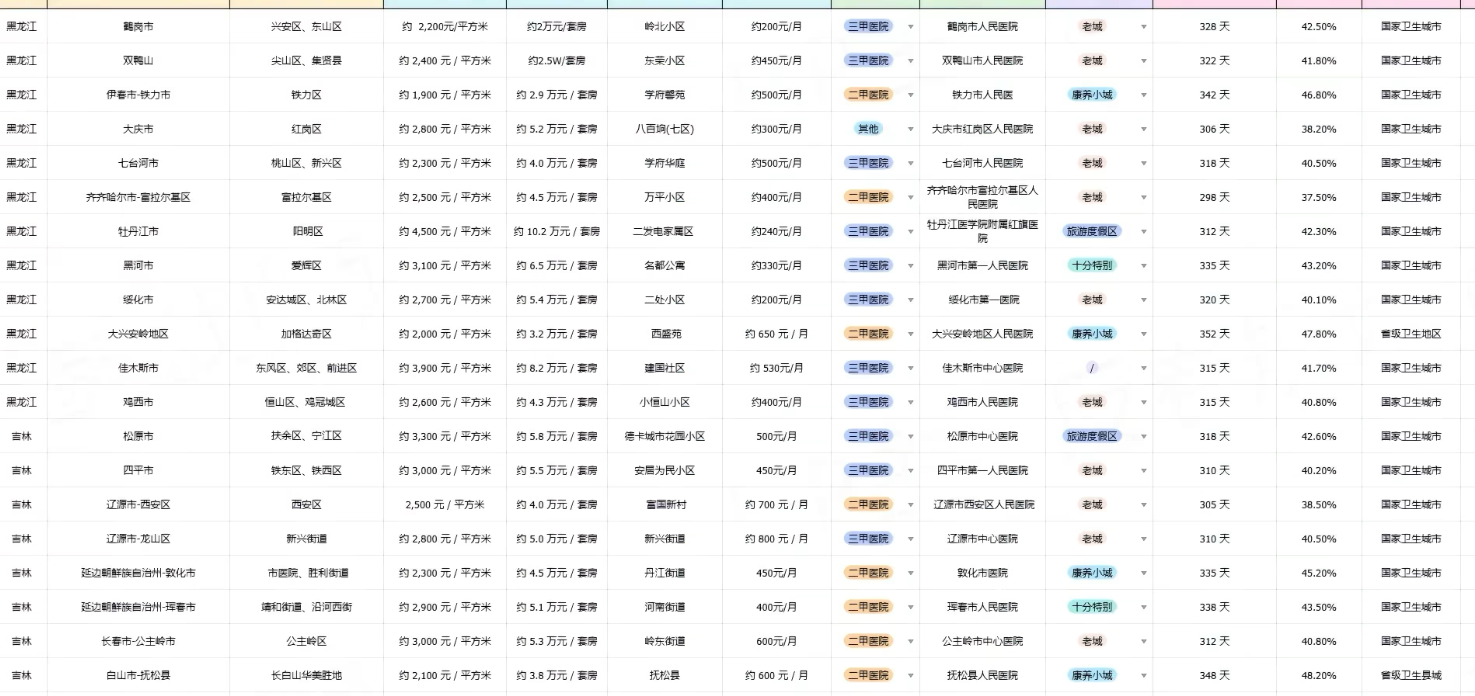Viewport: 1475px width, 696px height.
Task: Select the 十分特别 tag in the 珲春市 row
Action: tap(1091, 607)
